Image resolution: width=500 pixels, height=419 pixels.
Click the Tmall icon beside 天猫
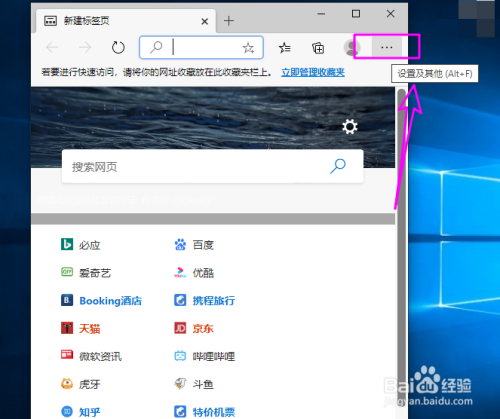(67, 328)
